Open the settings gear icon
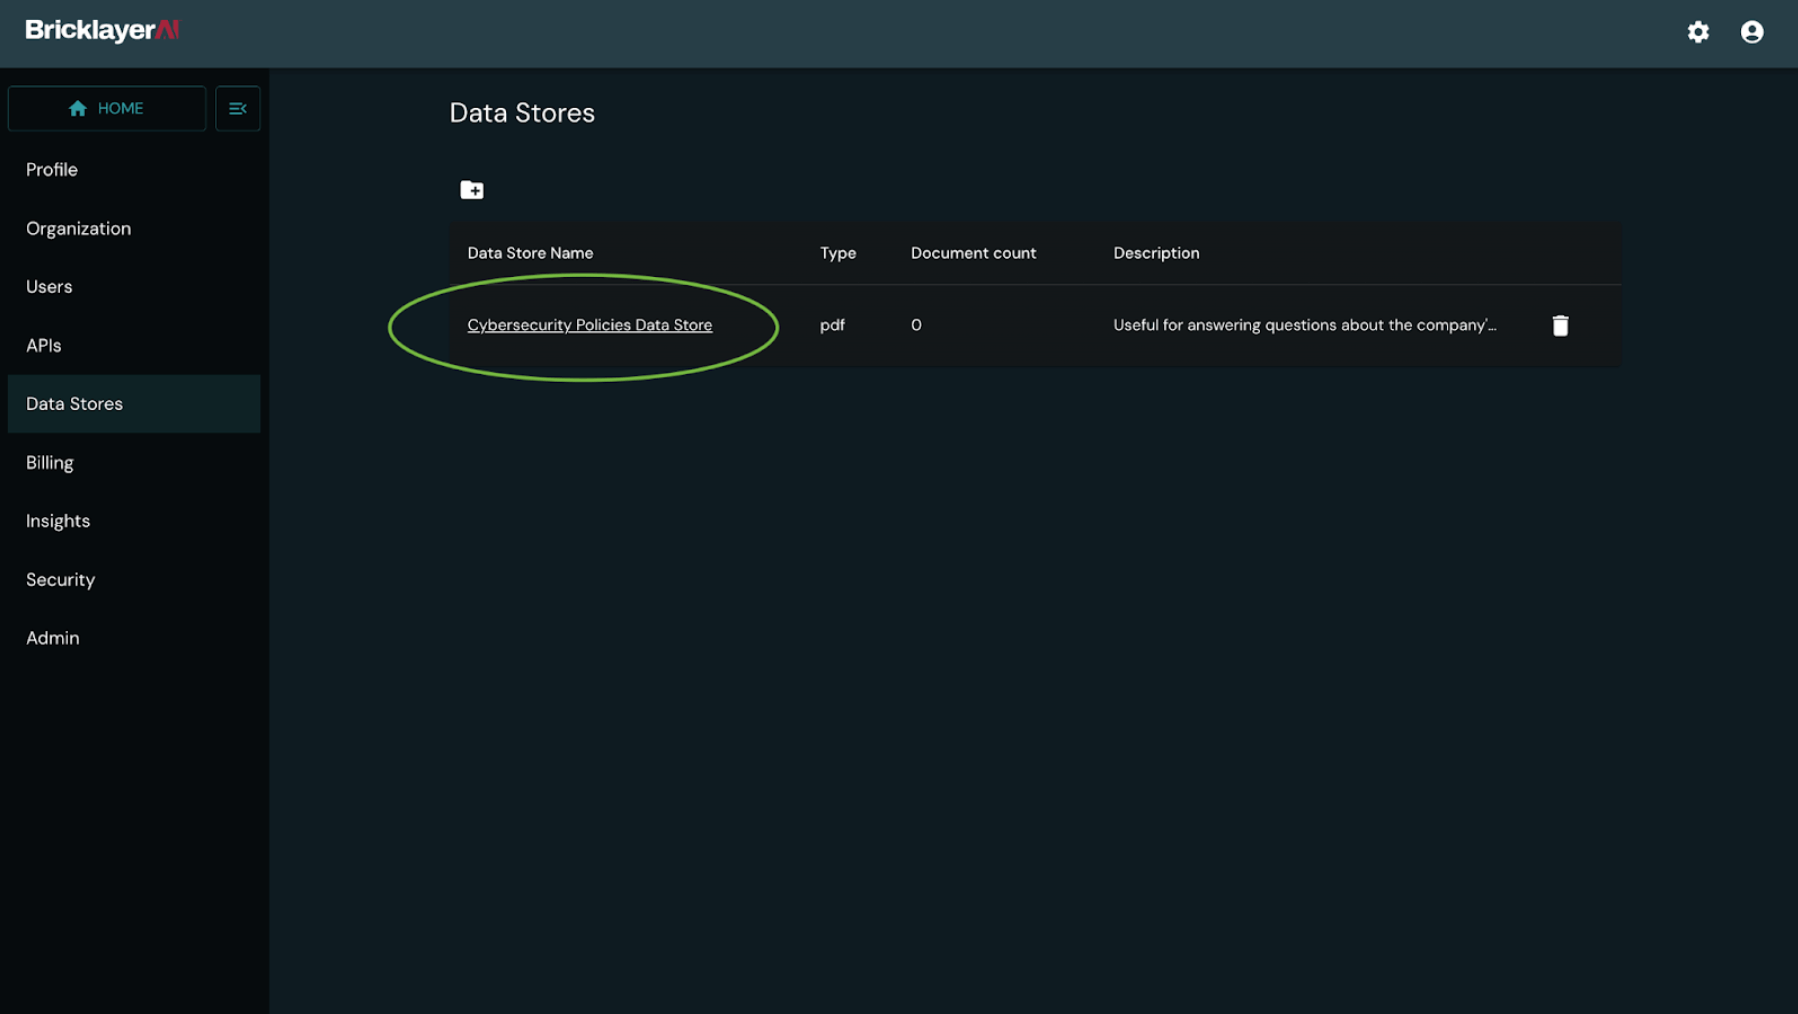This screenshot has height=1014, width=1798. (x=1697, y=32)
